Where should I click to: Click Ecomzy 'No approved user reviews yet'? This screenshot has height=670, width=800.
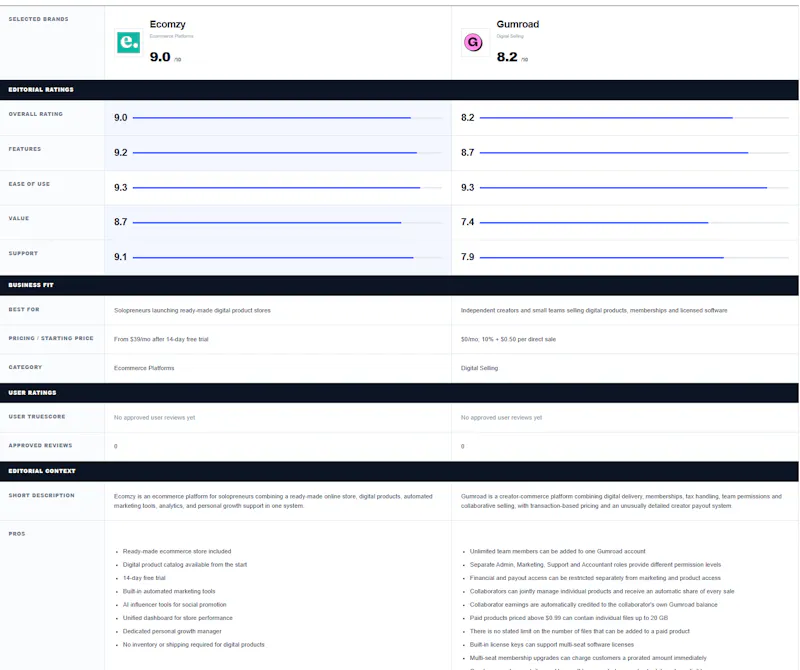(155, 417)
